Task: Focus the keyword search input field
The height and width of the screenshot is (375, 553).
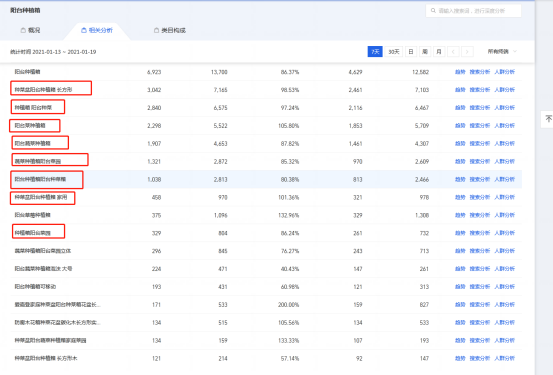Action: point(473,11)
